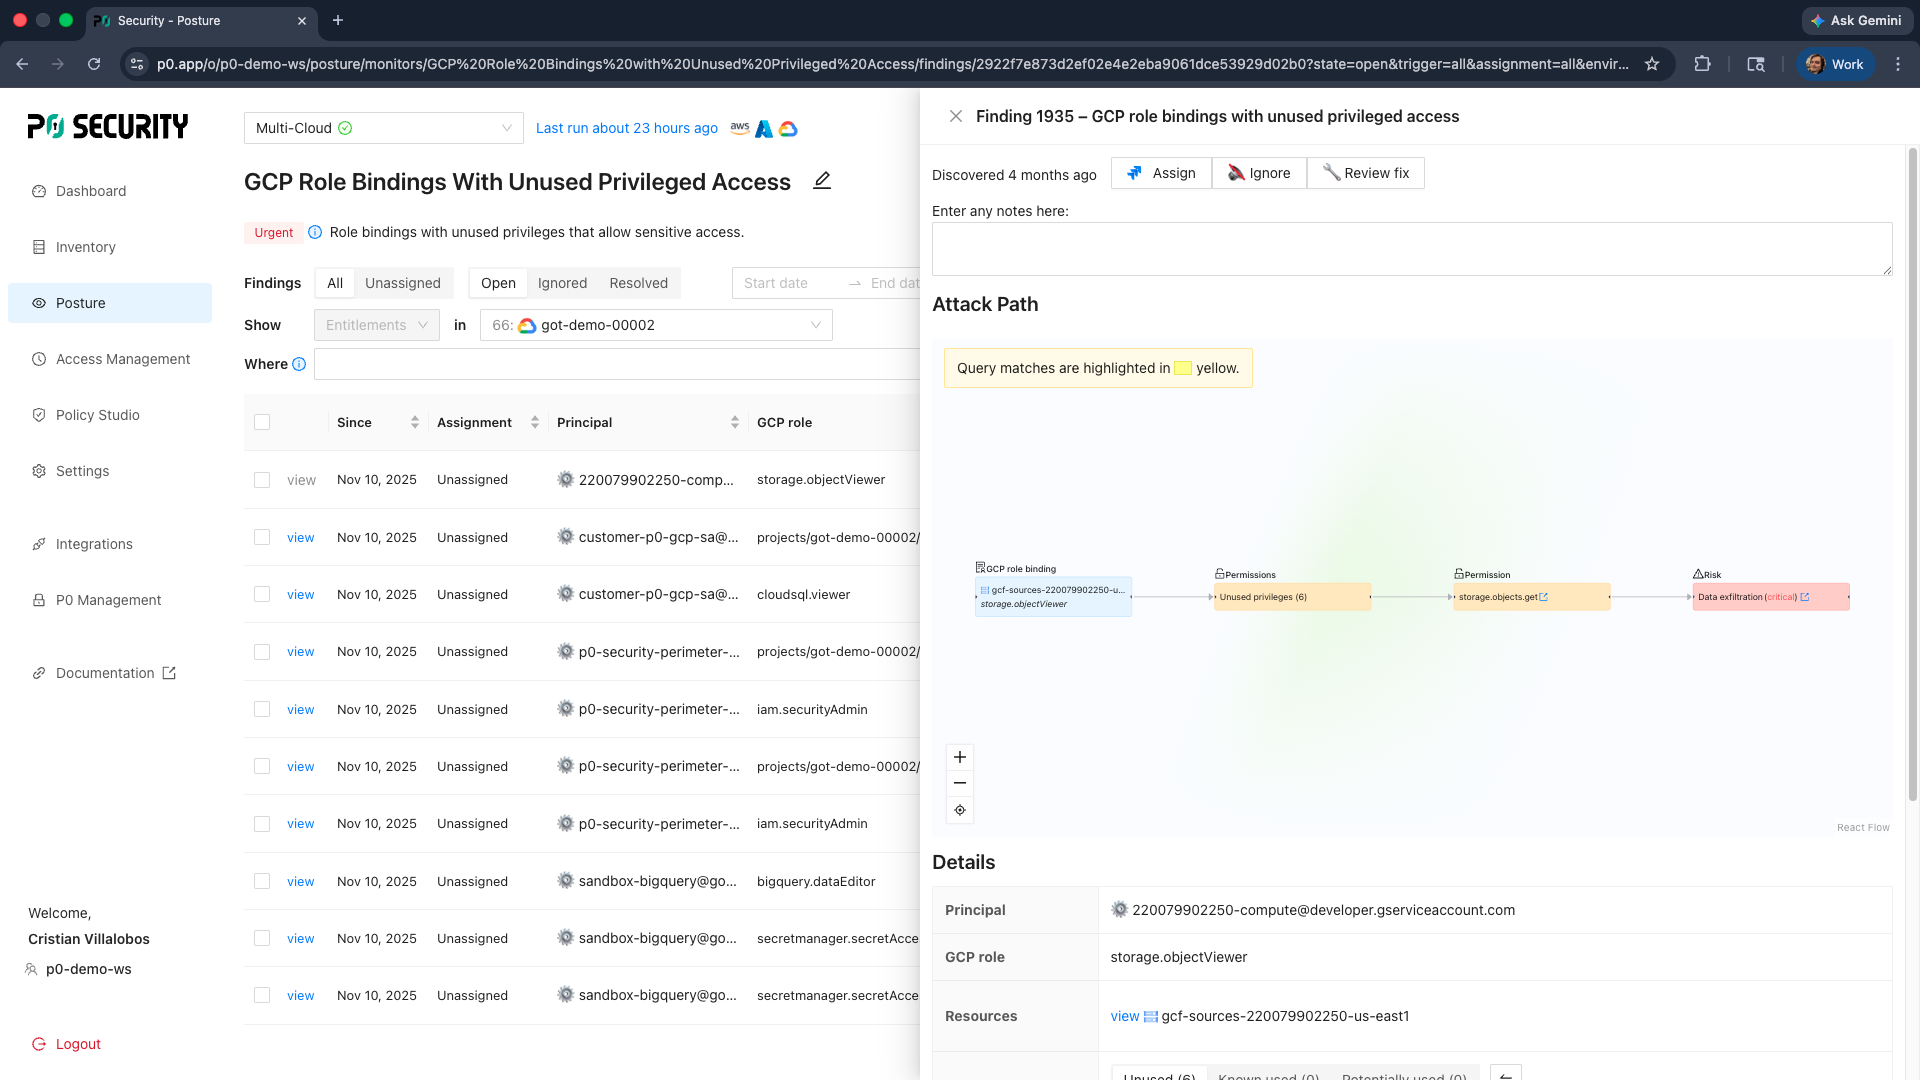Expand the got-demo-00002 project dropdown
The width and height of the screenshot is (1920, 1080).
coord(656,325)
